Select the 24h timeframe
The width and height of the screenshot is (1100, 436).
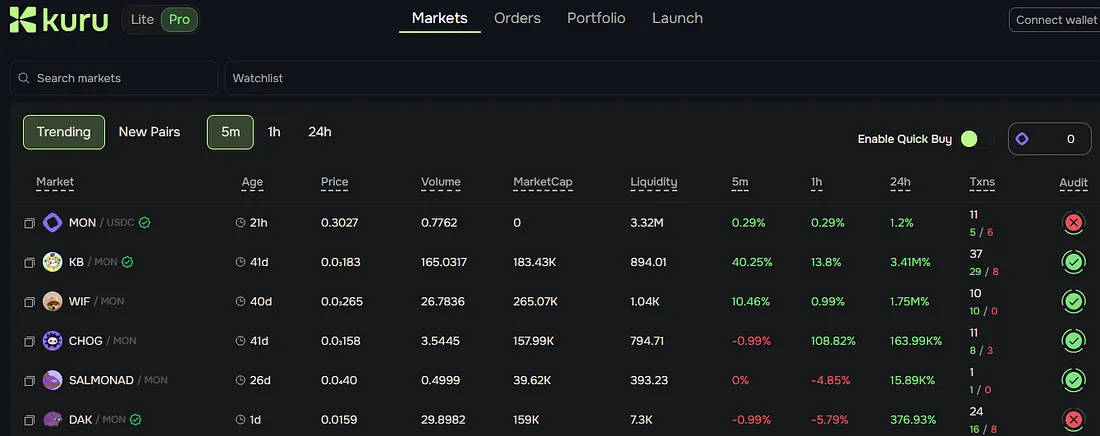pos(320,132)
